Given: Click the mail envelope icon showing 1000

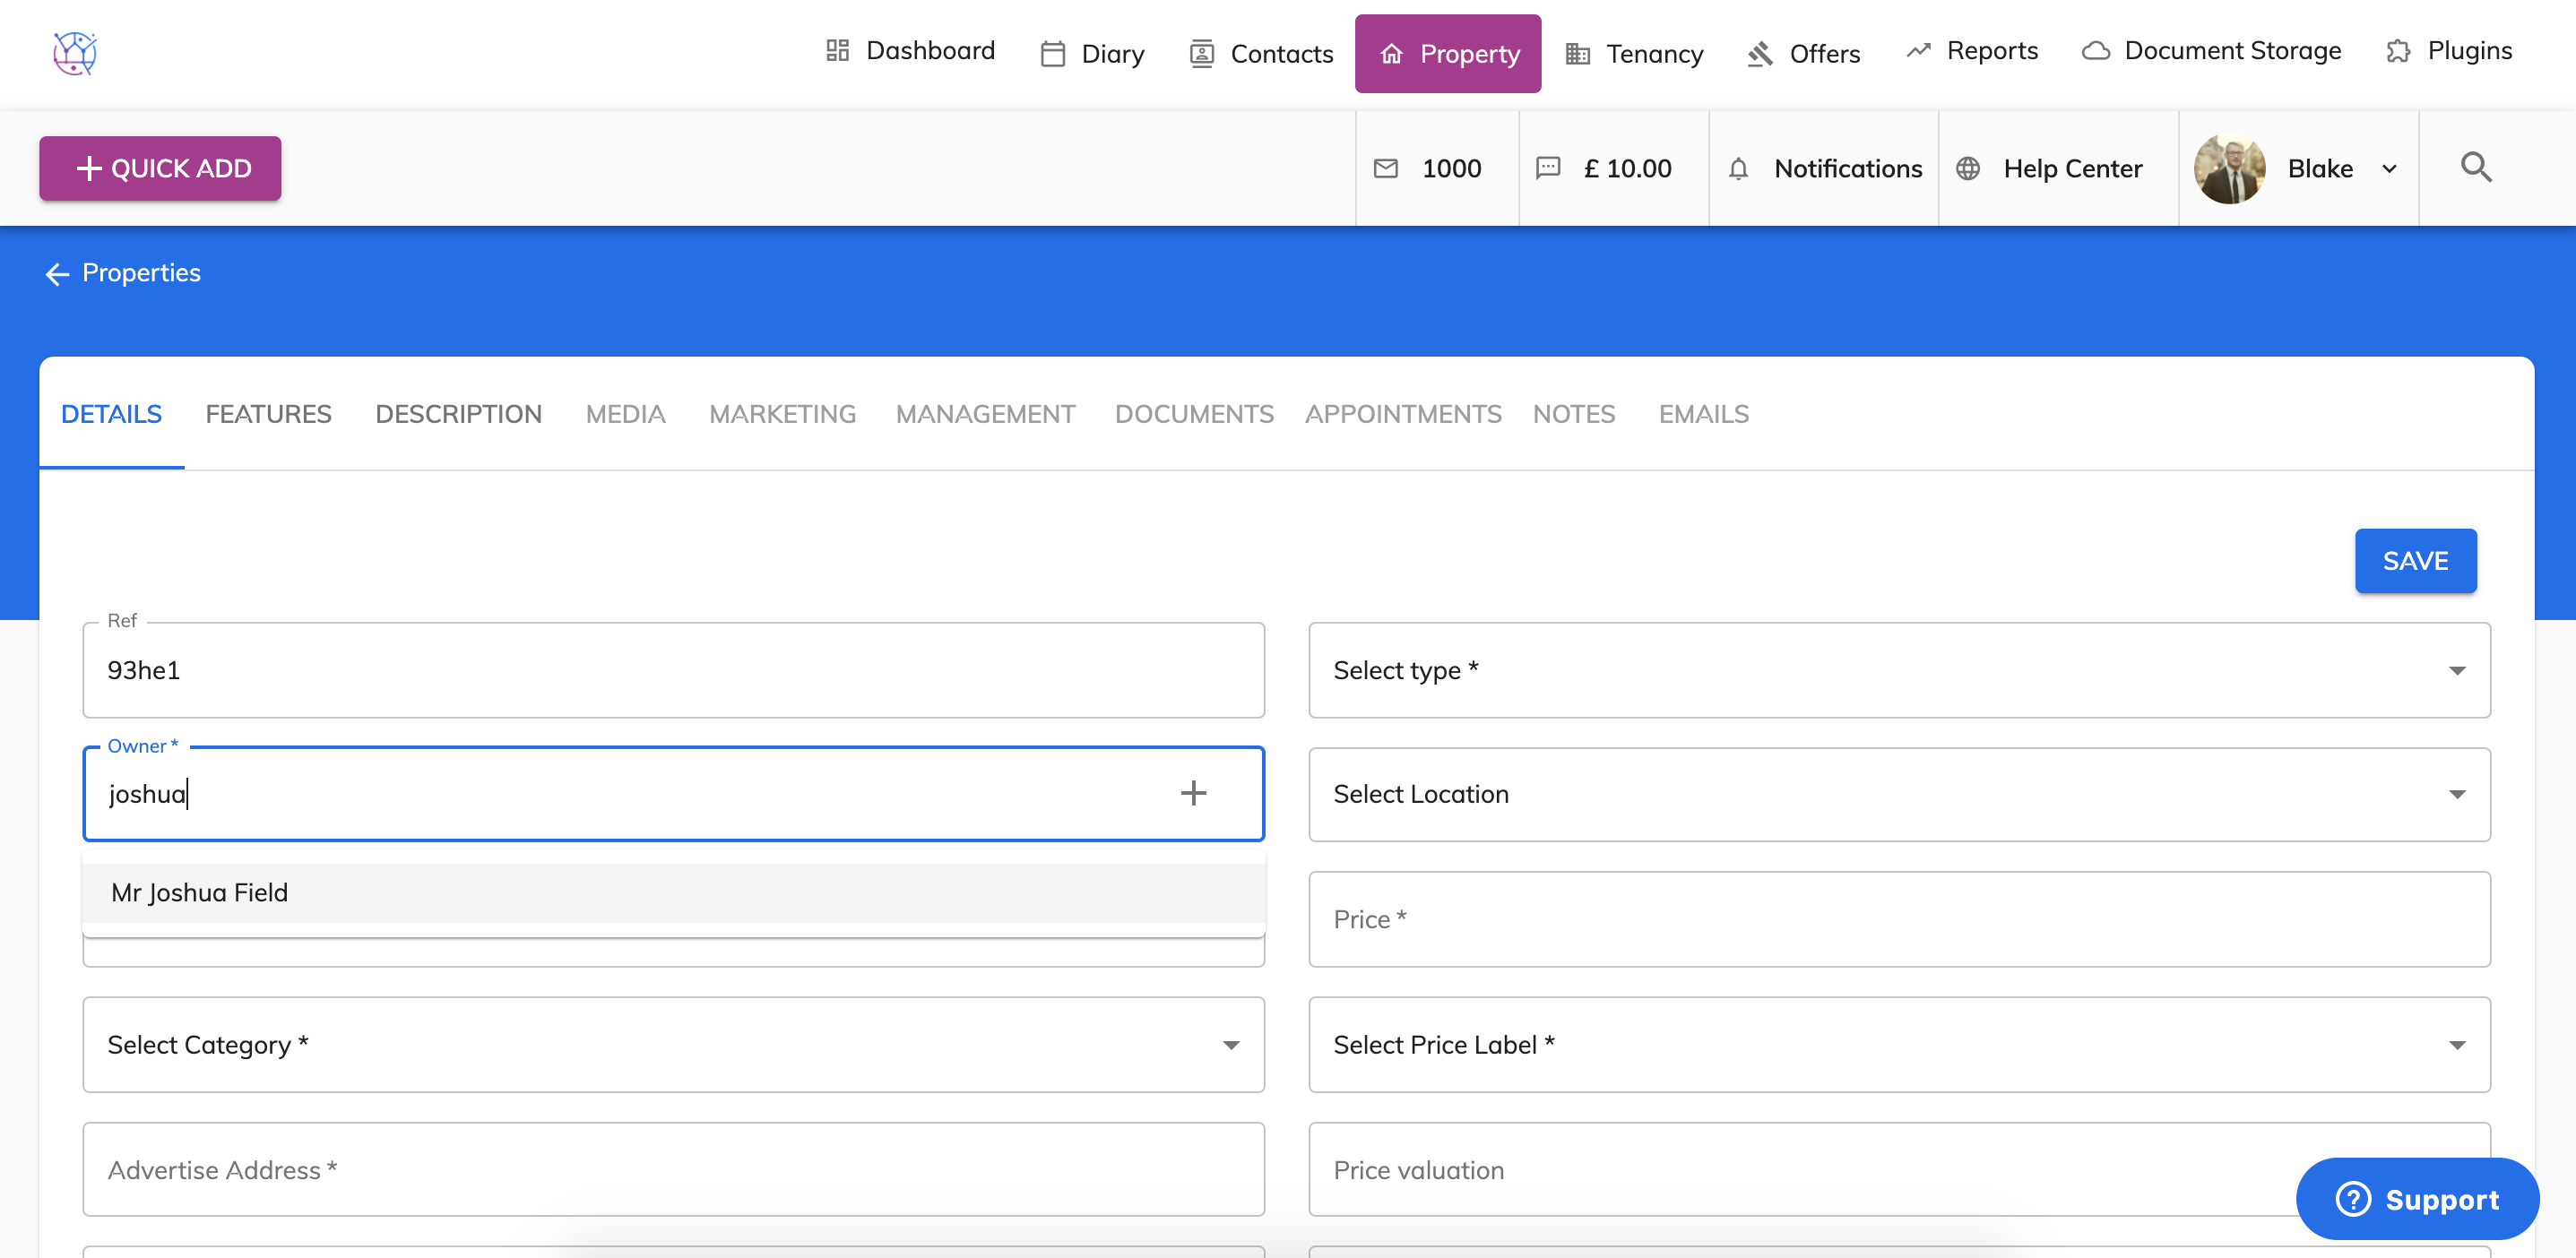Looking at the screenshot, I should coord(1386,168).
